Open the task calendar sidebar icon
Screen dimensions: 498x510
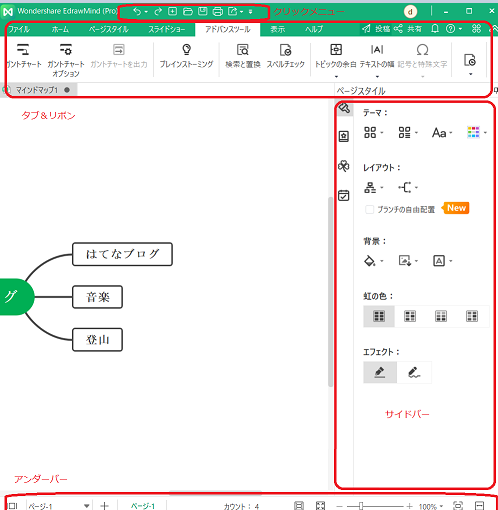pyautogui.click(x=344, y=195)
